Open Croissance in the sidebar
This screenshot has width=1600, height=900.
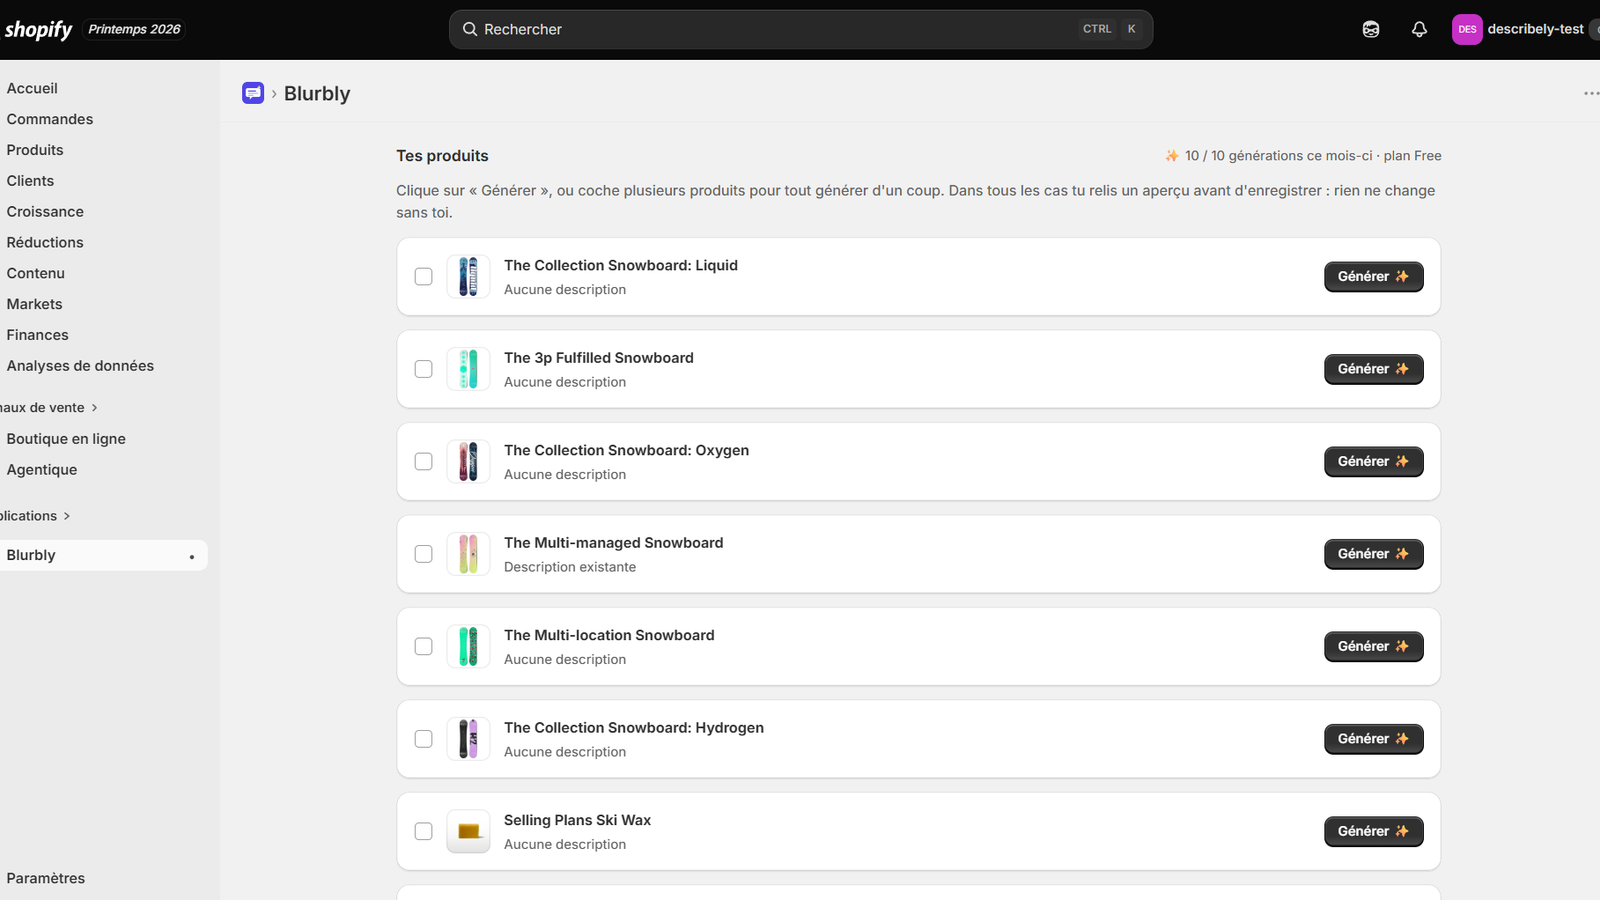[45, 212]
